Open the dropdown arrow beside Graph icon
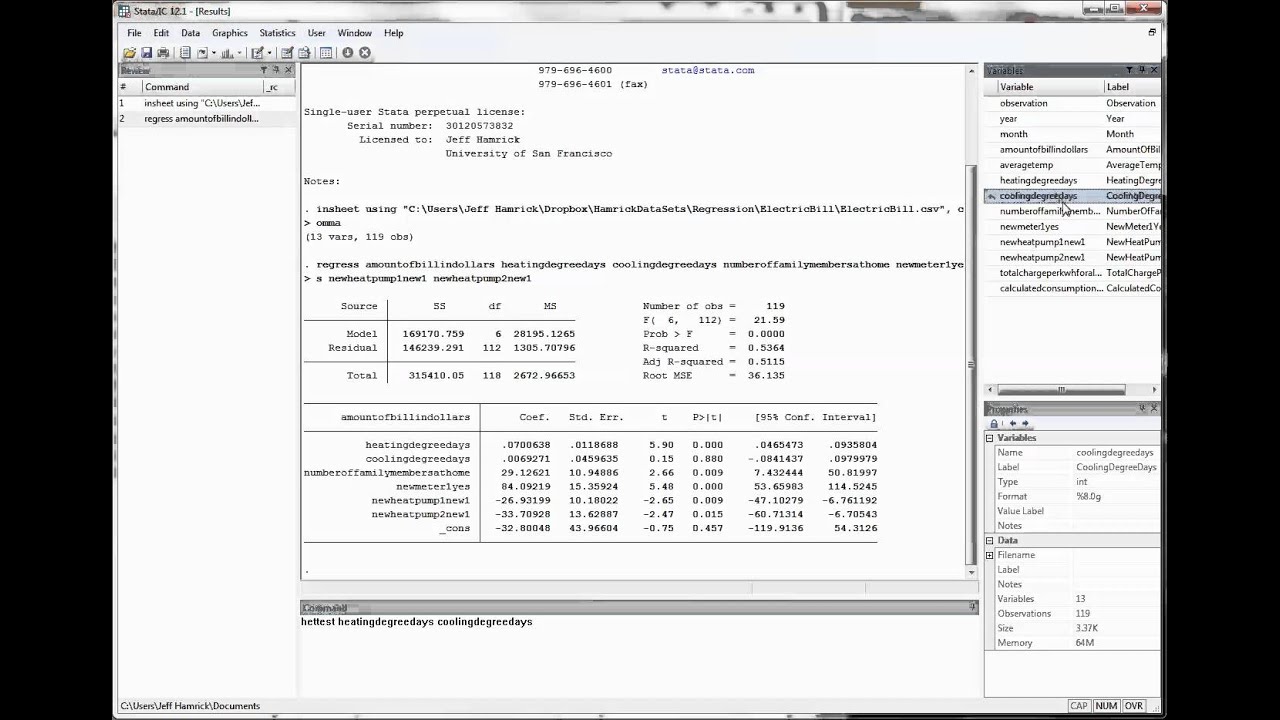This screenshot has height=720, width=1280. click(x=240, y=53)
